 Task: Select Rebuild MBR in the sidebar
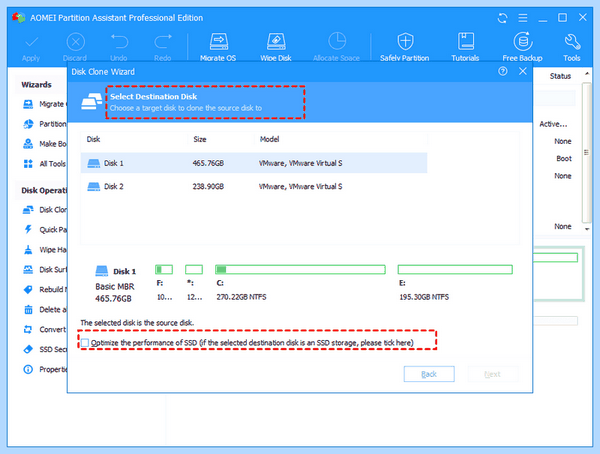(44, 289)
